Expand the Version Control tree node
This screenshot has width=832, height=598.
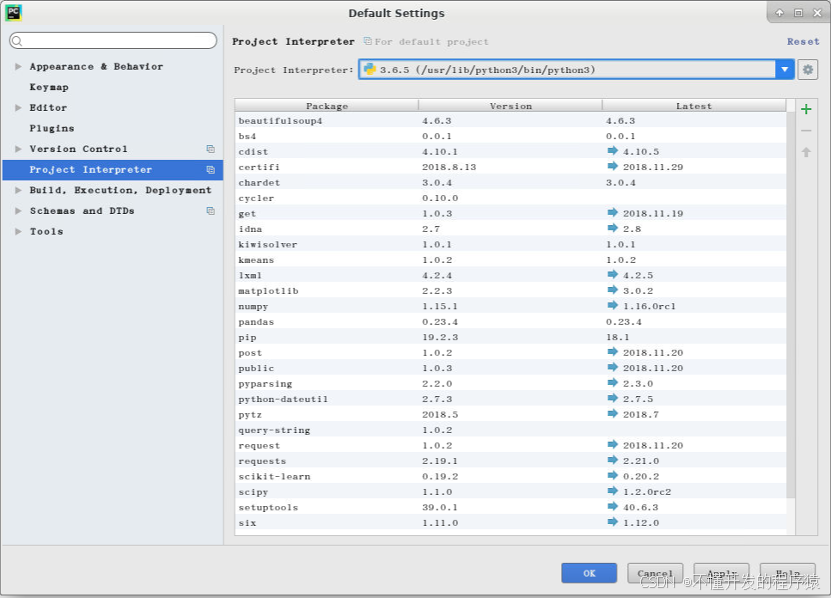[x=18, y=149]
